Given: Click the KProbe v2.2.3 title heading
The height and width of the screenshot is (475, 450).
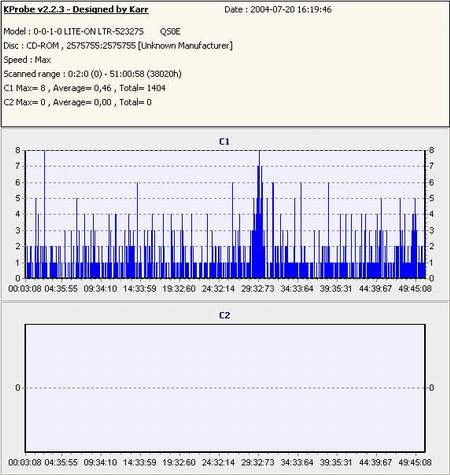Looking at the screenshot, I should point(76,9).
